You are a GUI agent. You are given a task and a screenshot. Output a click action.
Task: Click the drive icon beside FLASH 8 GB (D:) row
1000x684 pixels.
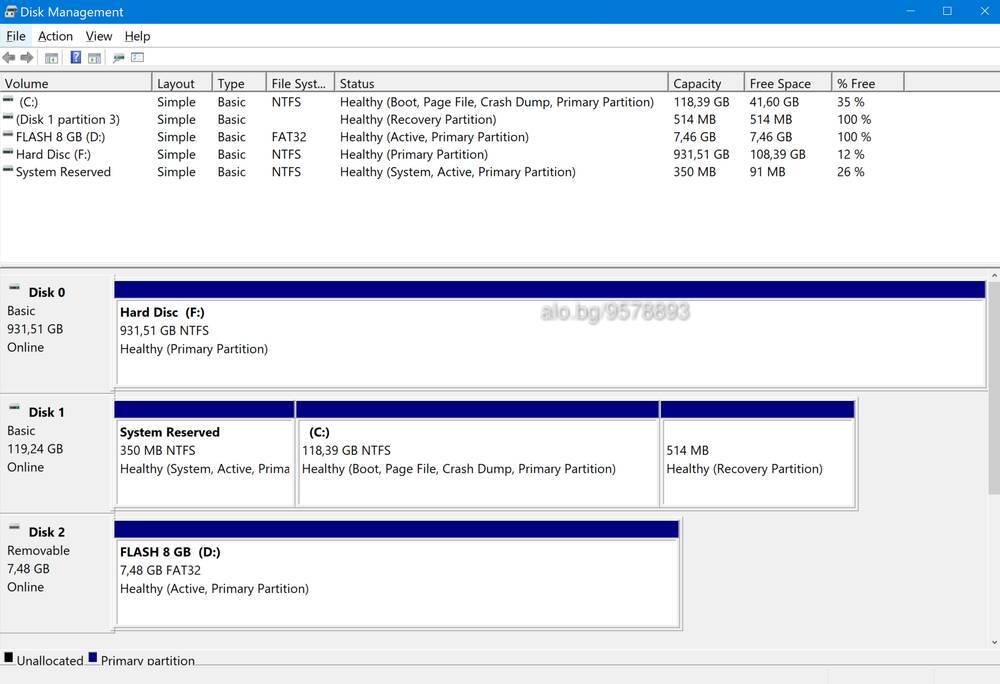8,135
